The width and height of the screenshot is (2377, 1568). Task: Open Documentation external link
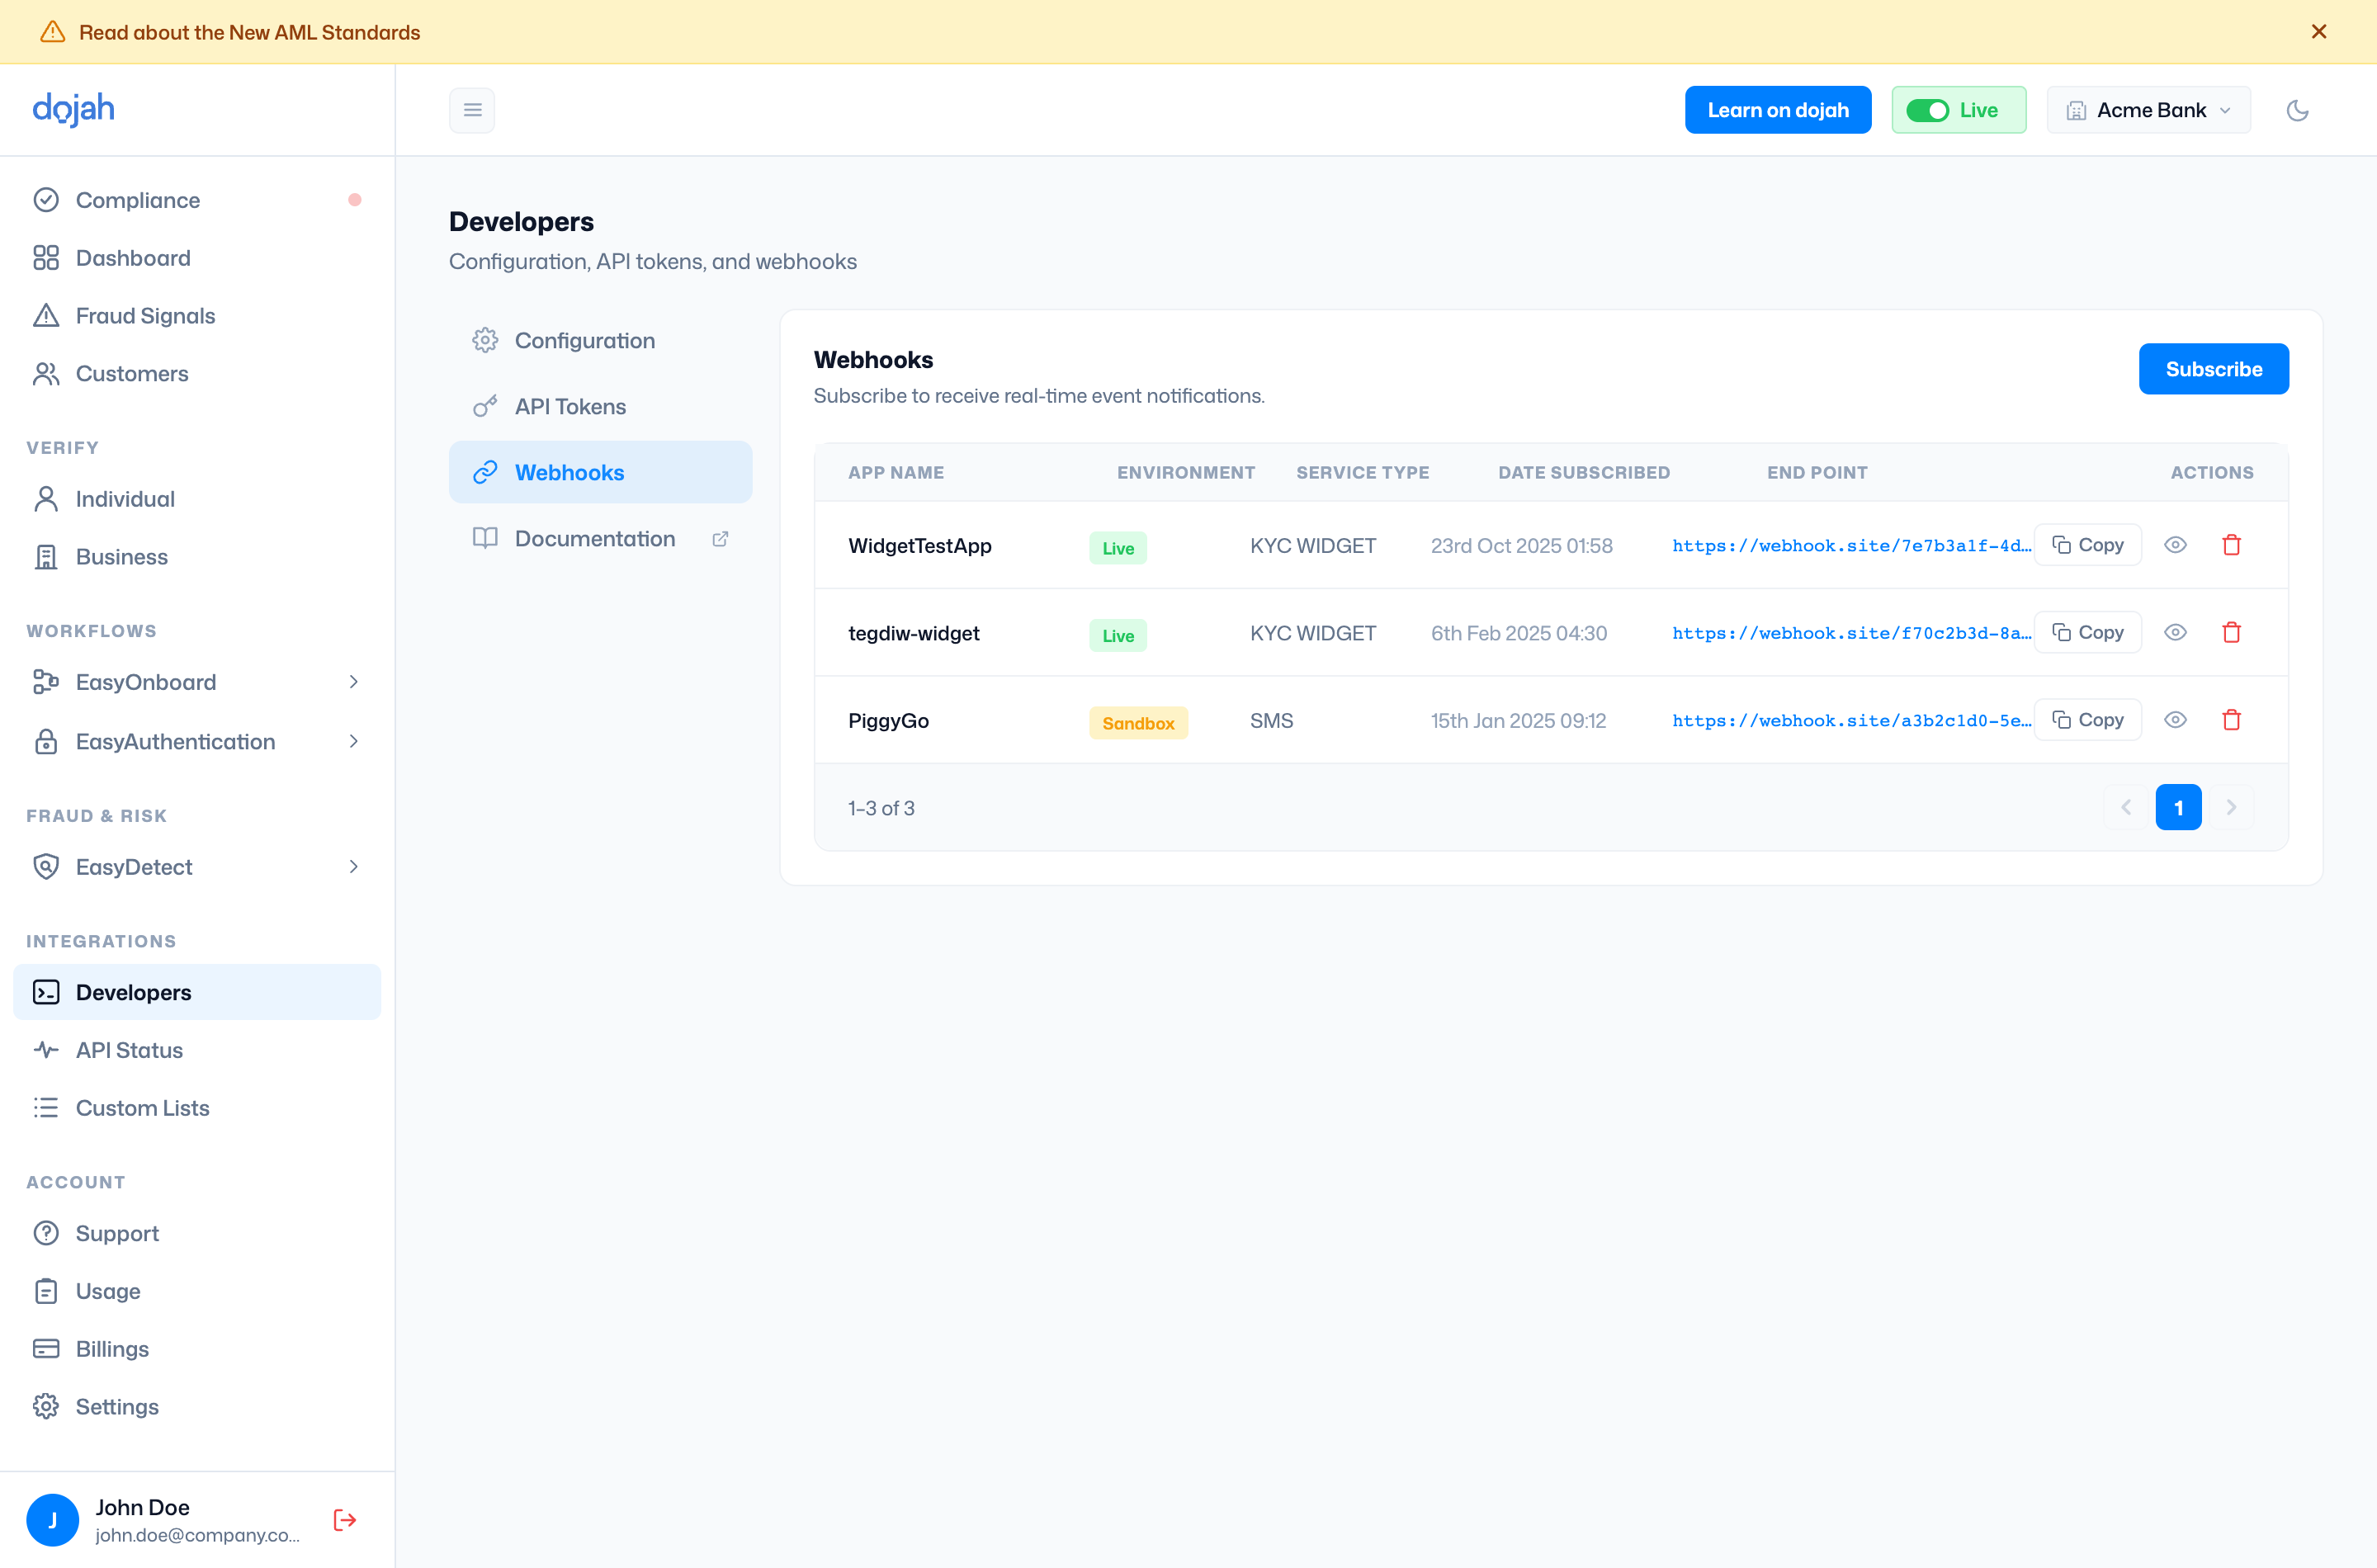pos(600,539)
